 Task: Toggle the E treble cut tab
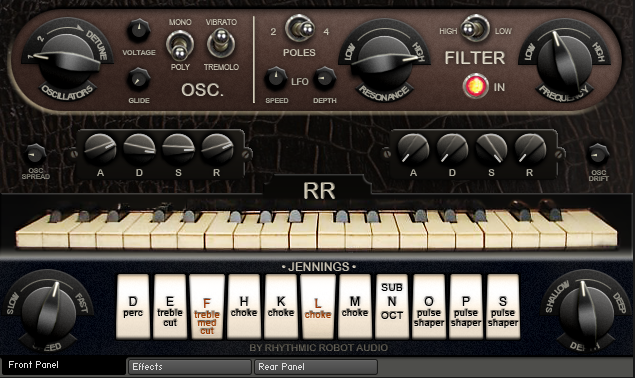[x=170, y=306]
